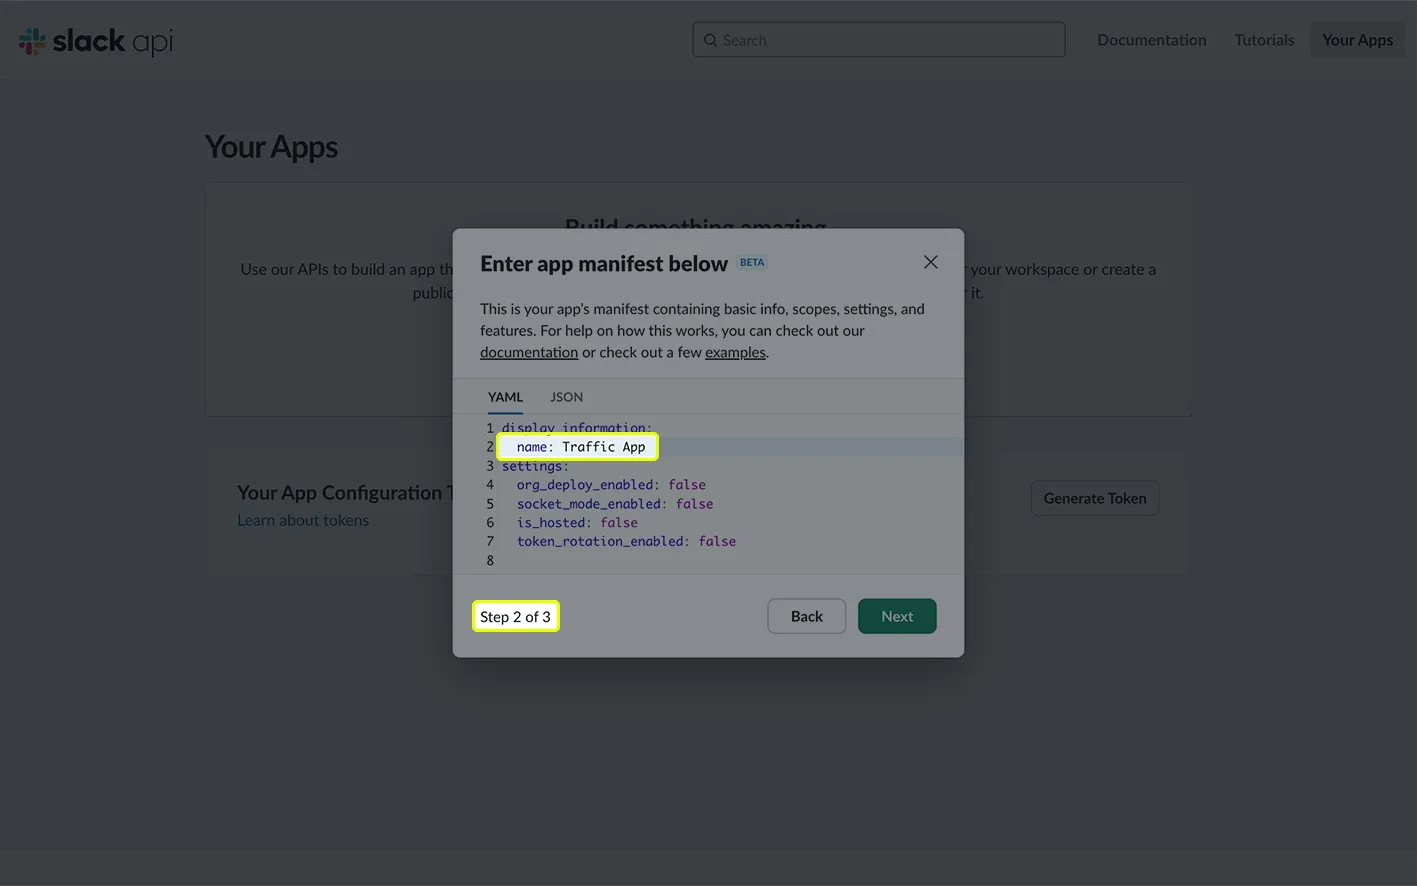Screen dimensions: 1417x886
Task: Click the Back button
Action: click(x=806, y=616)
